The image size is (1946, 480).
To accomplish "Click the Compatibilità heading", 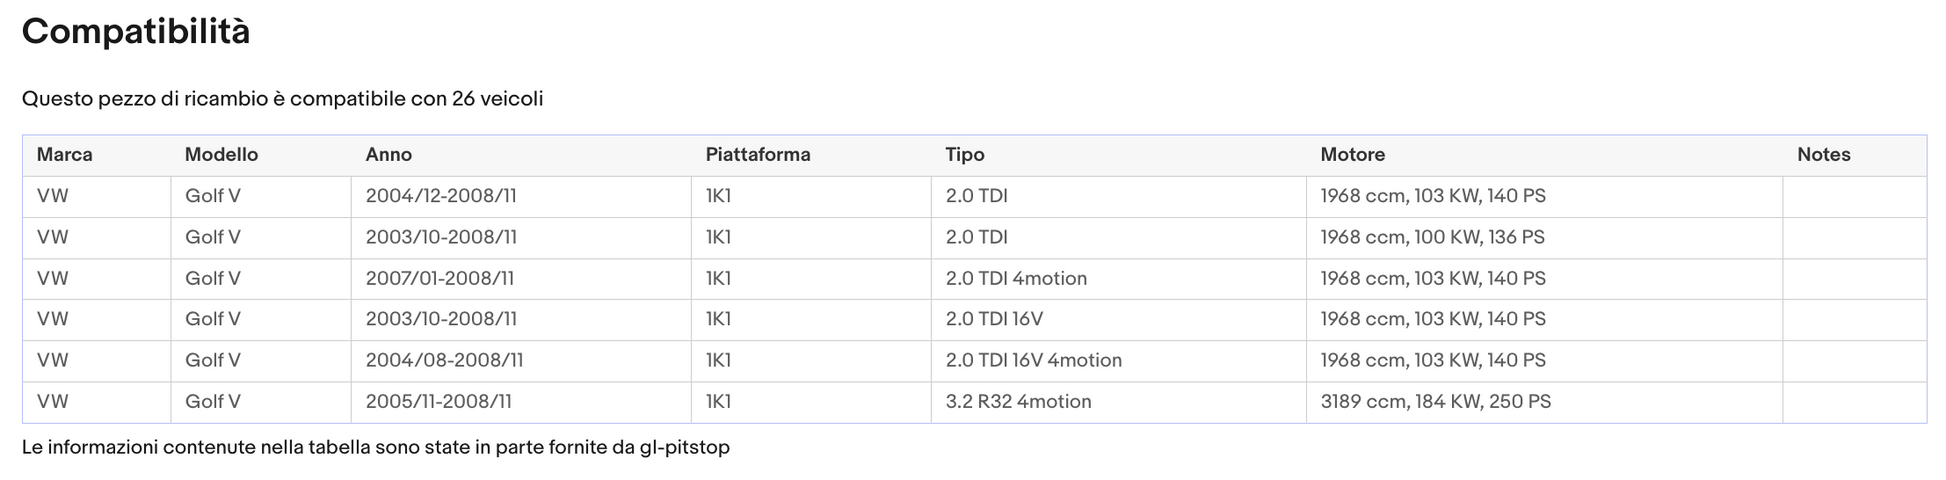I will click(136, 32).
